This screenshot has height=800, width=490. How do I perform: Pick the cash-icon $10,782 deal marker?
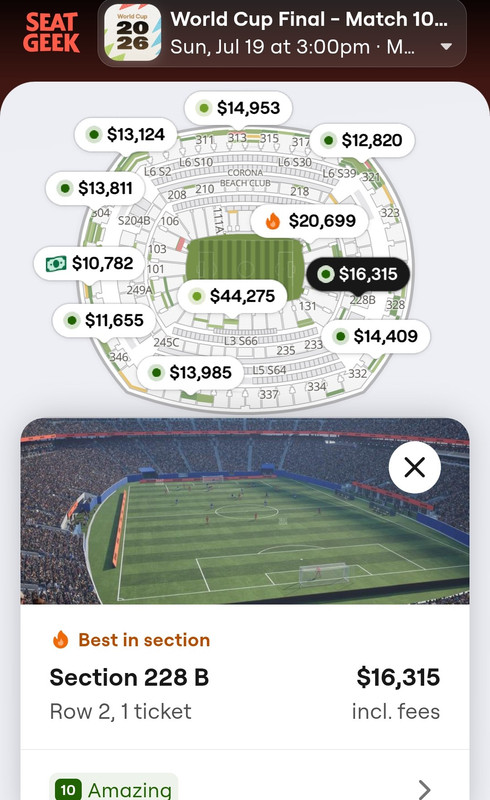pyautogui.click(x=90, y=263)
